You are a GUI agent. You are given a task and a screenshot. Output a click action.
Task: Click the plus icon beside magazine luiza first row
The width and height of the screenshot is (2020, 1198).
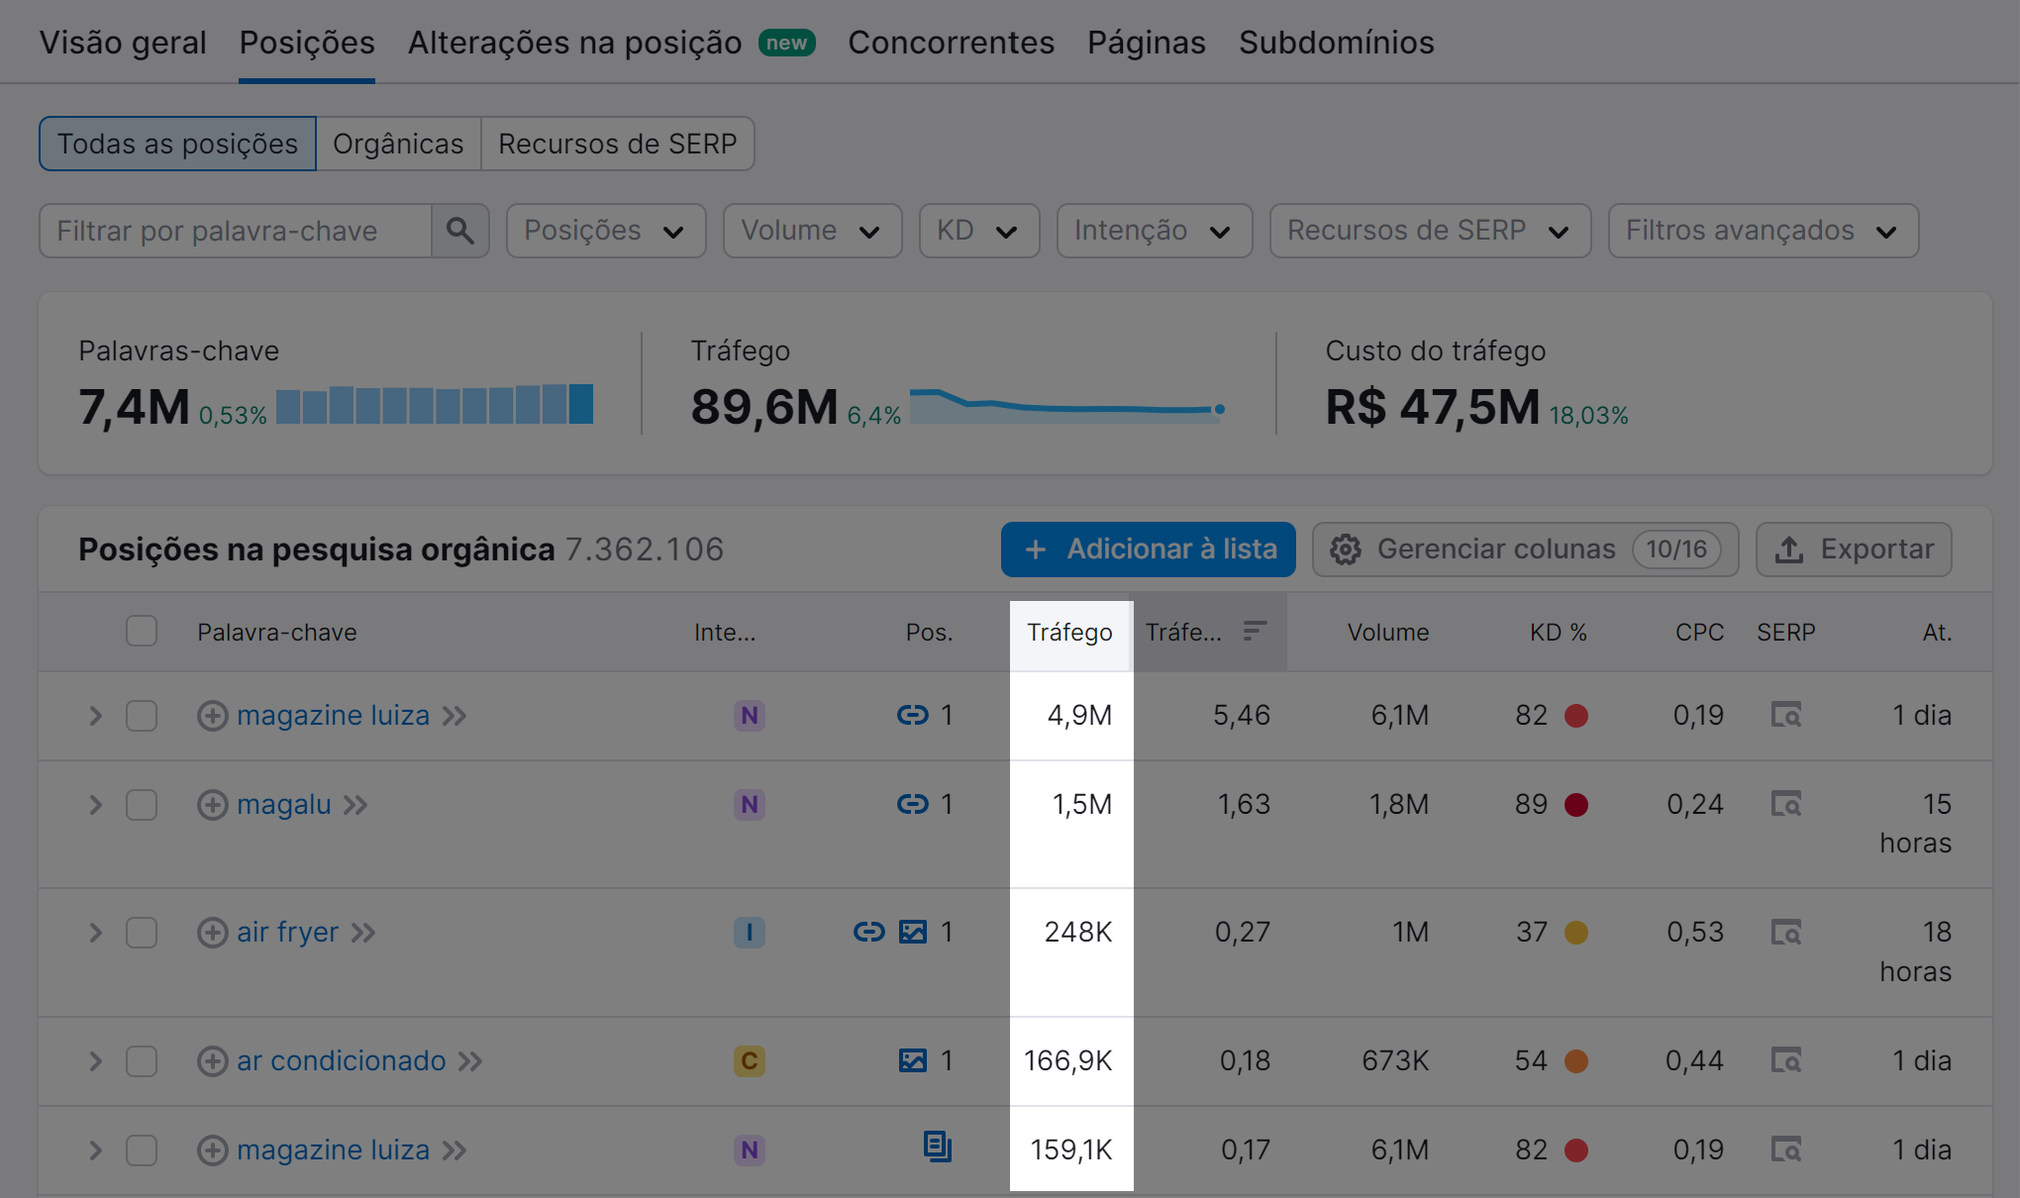[212, 716]
